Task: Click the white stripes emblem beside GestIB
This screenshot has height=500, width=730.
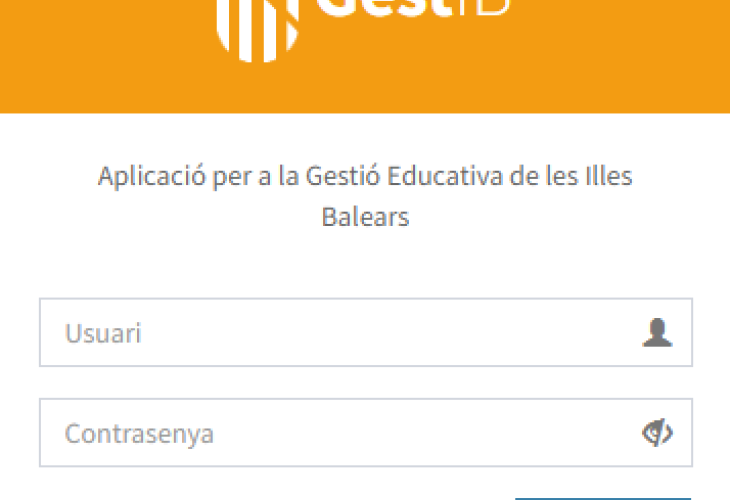Action: pyautogui.click(x=259, y=25)
